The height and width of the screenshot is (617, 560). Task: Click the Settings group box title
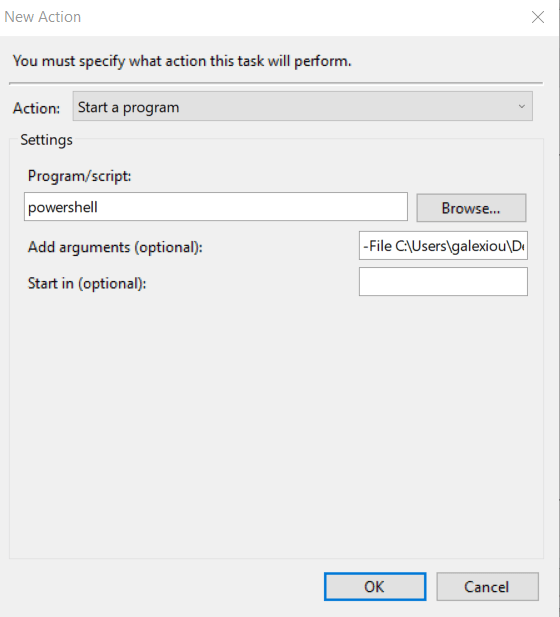pos(46,140)
